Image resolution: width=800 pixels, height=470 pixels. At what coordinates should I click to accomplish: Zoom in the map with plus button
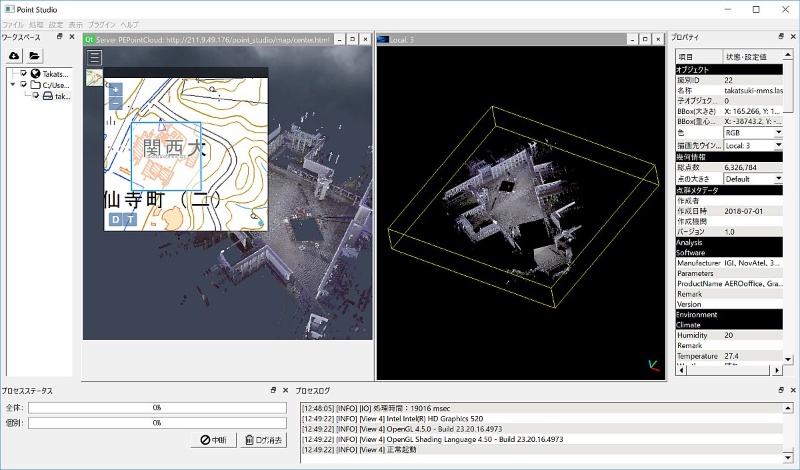[x=115, y=89]
